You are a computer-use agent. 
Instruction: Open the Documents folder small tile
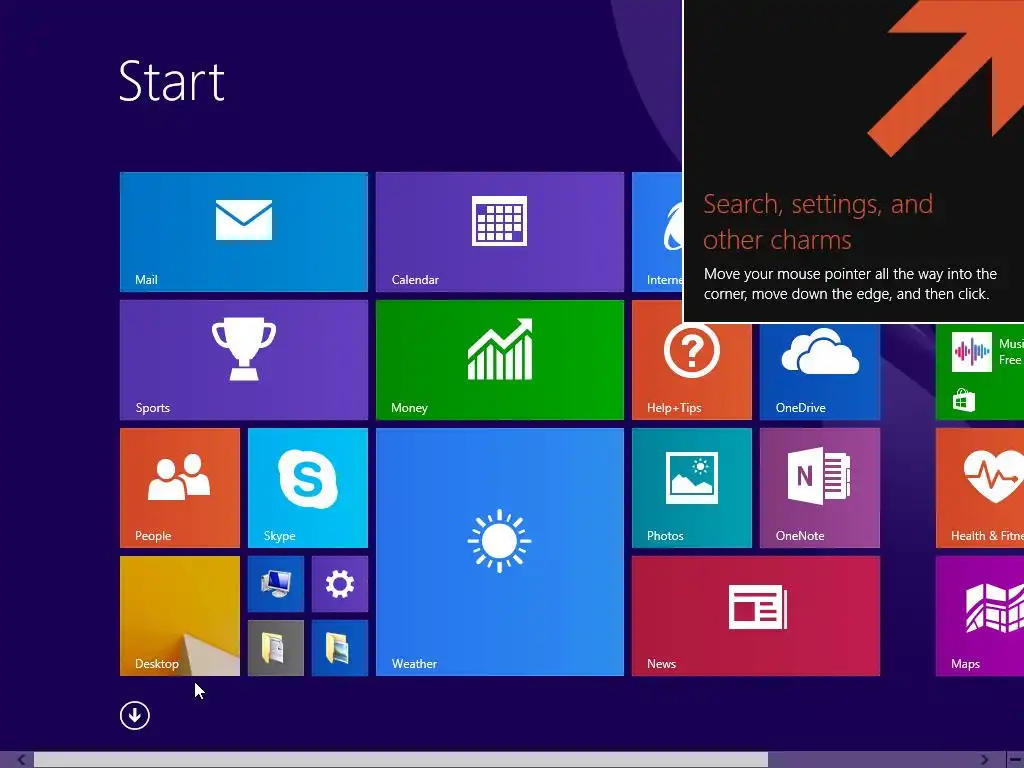[x=276, y=648]
